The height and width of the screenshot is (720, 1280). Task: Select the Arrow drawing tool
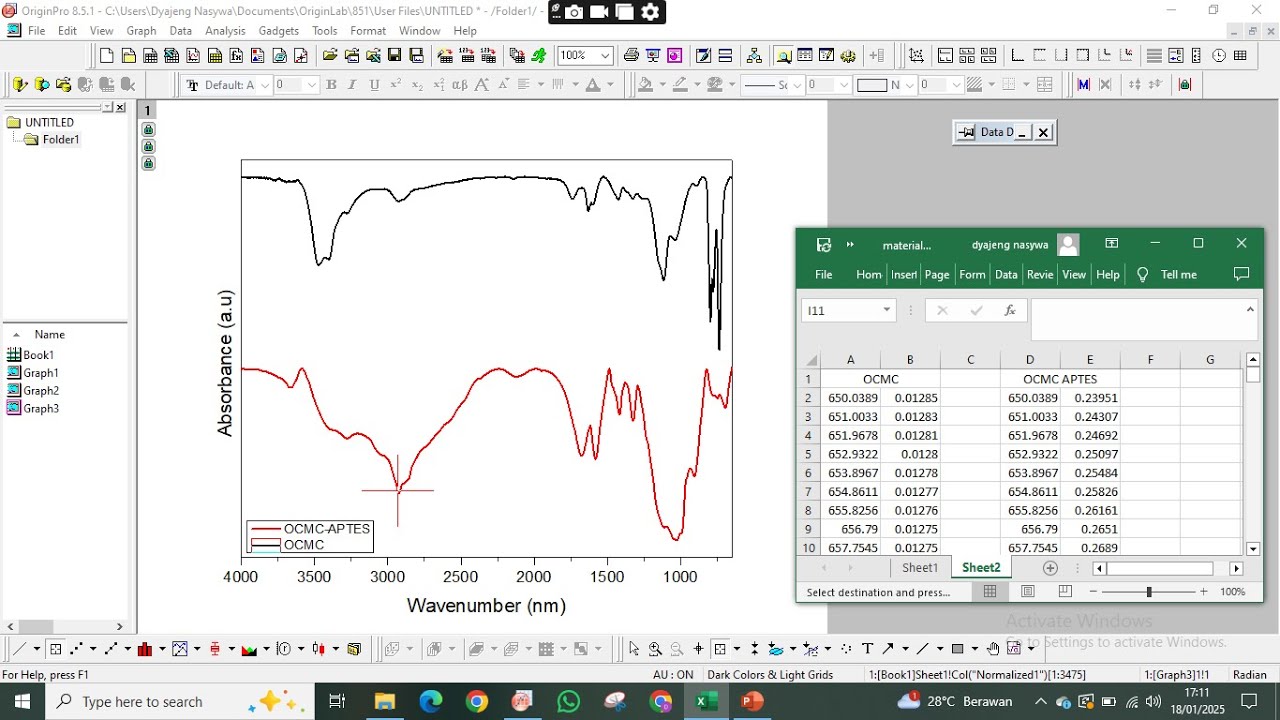[x=888, y=649]
